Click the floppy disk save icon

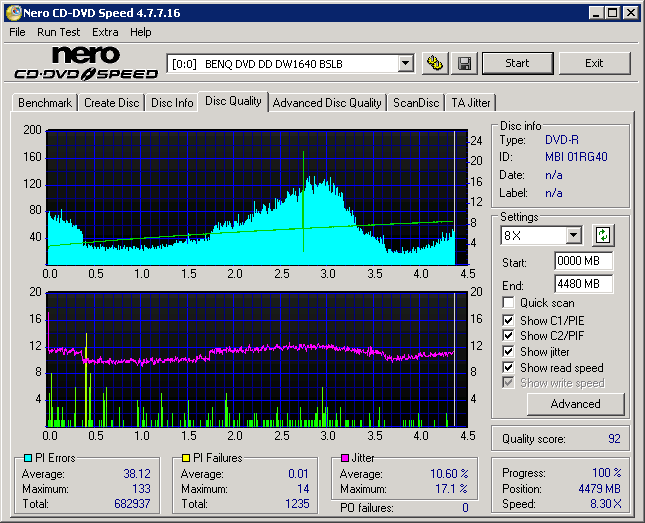465,63
